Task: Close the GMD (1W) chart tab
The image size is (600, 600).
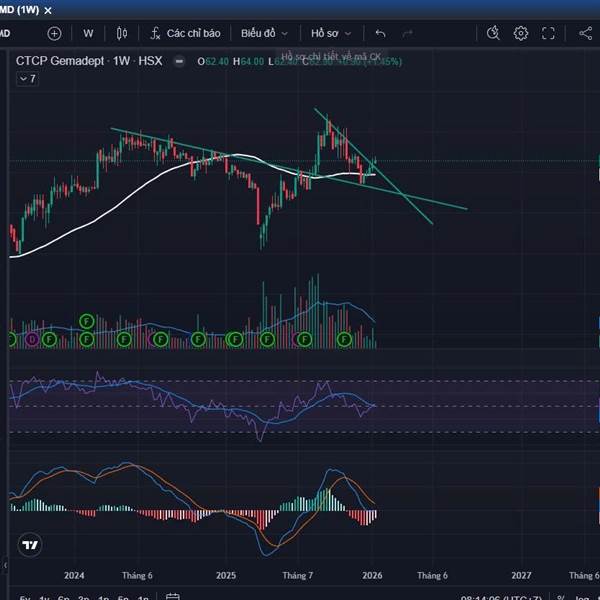Action: tap(48, 11)
